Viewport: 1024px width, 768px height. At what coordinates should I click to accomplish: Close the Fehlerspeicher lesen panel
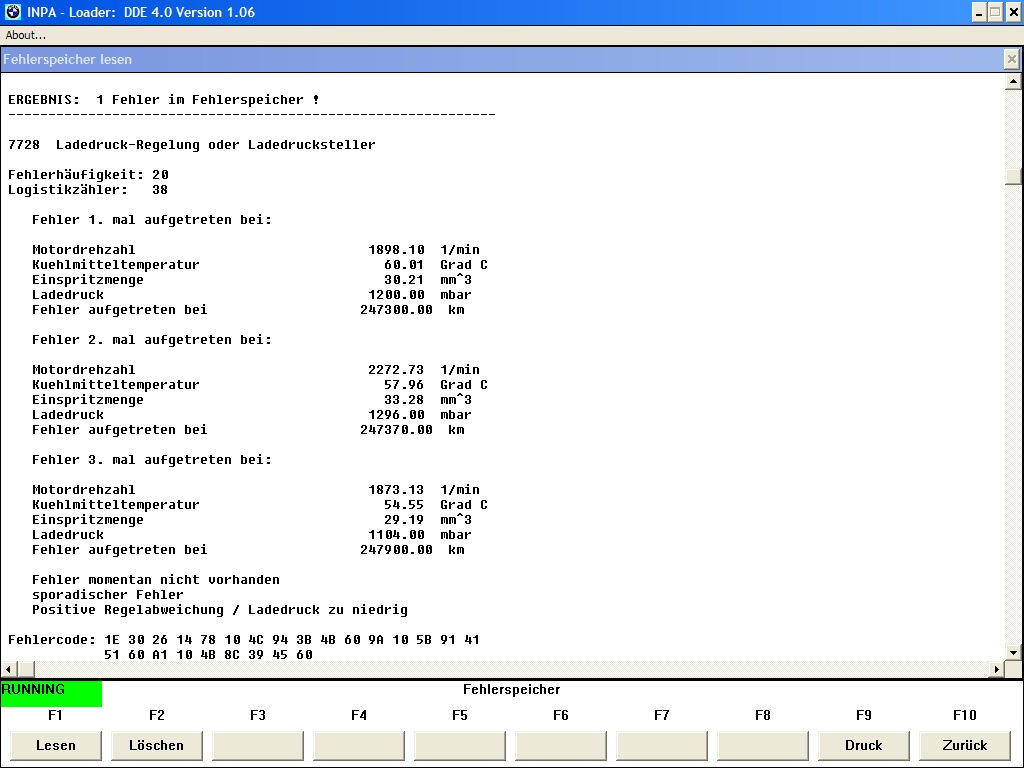click(1011, 60)
